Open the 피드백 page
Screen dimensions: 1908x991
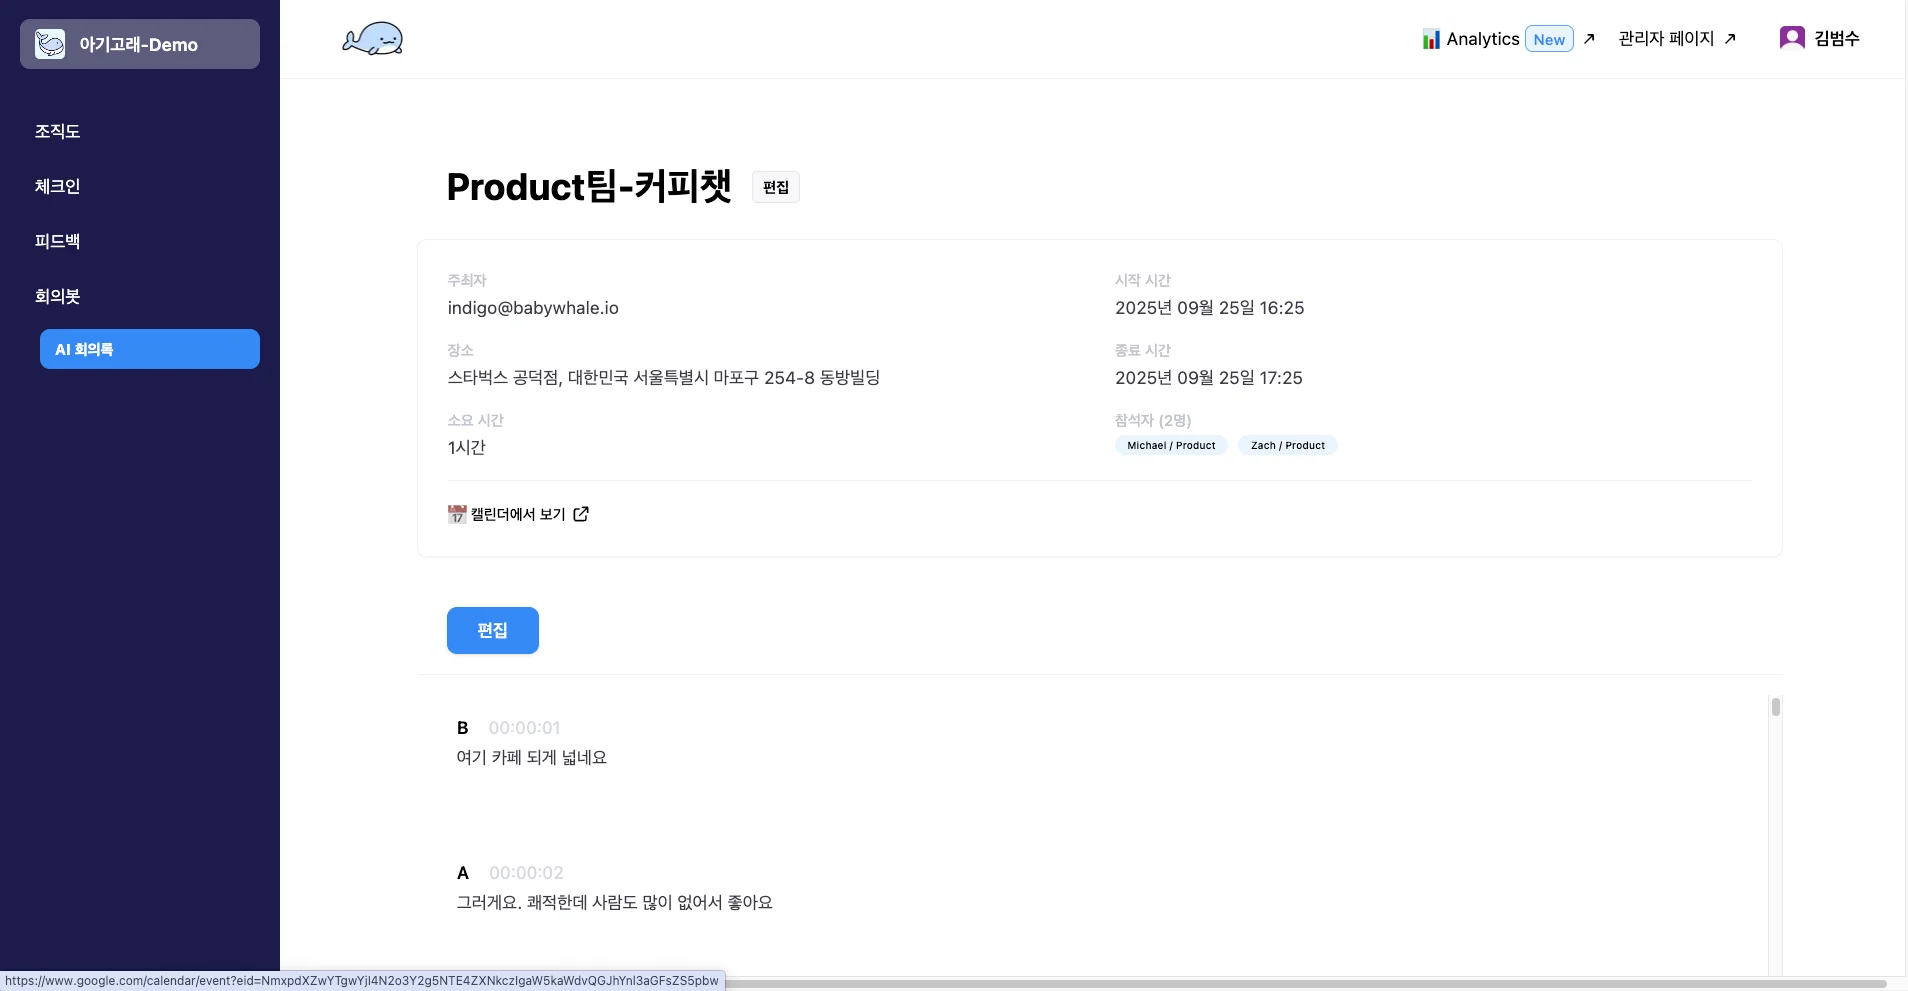click(58, 241)
